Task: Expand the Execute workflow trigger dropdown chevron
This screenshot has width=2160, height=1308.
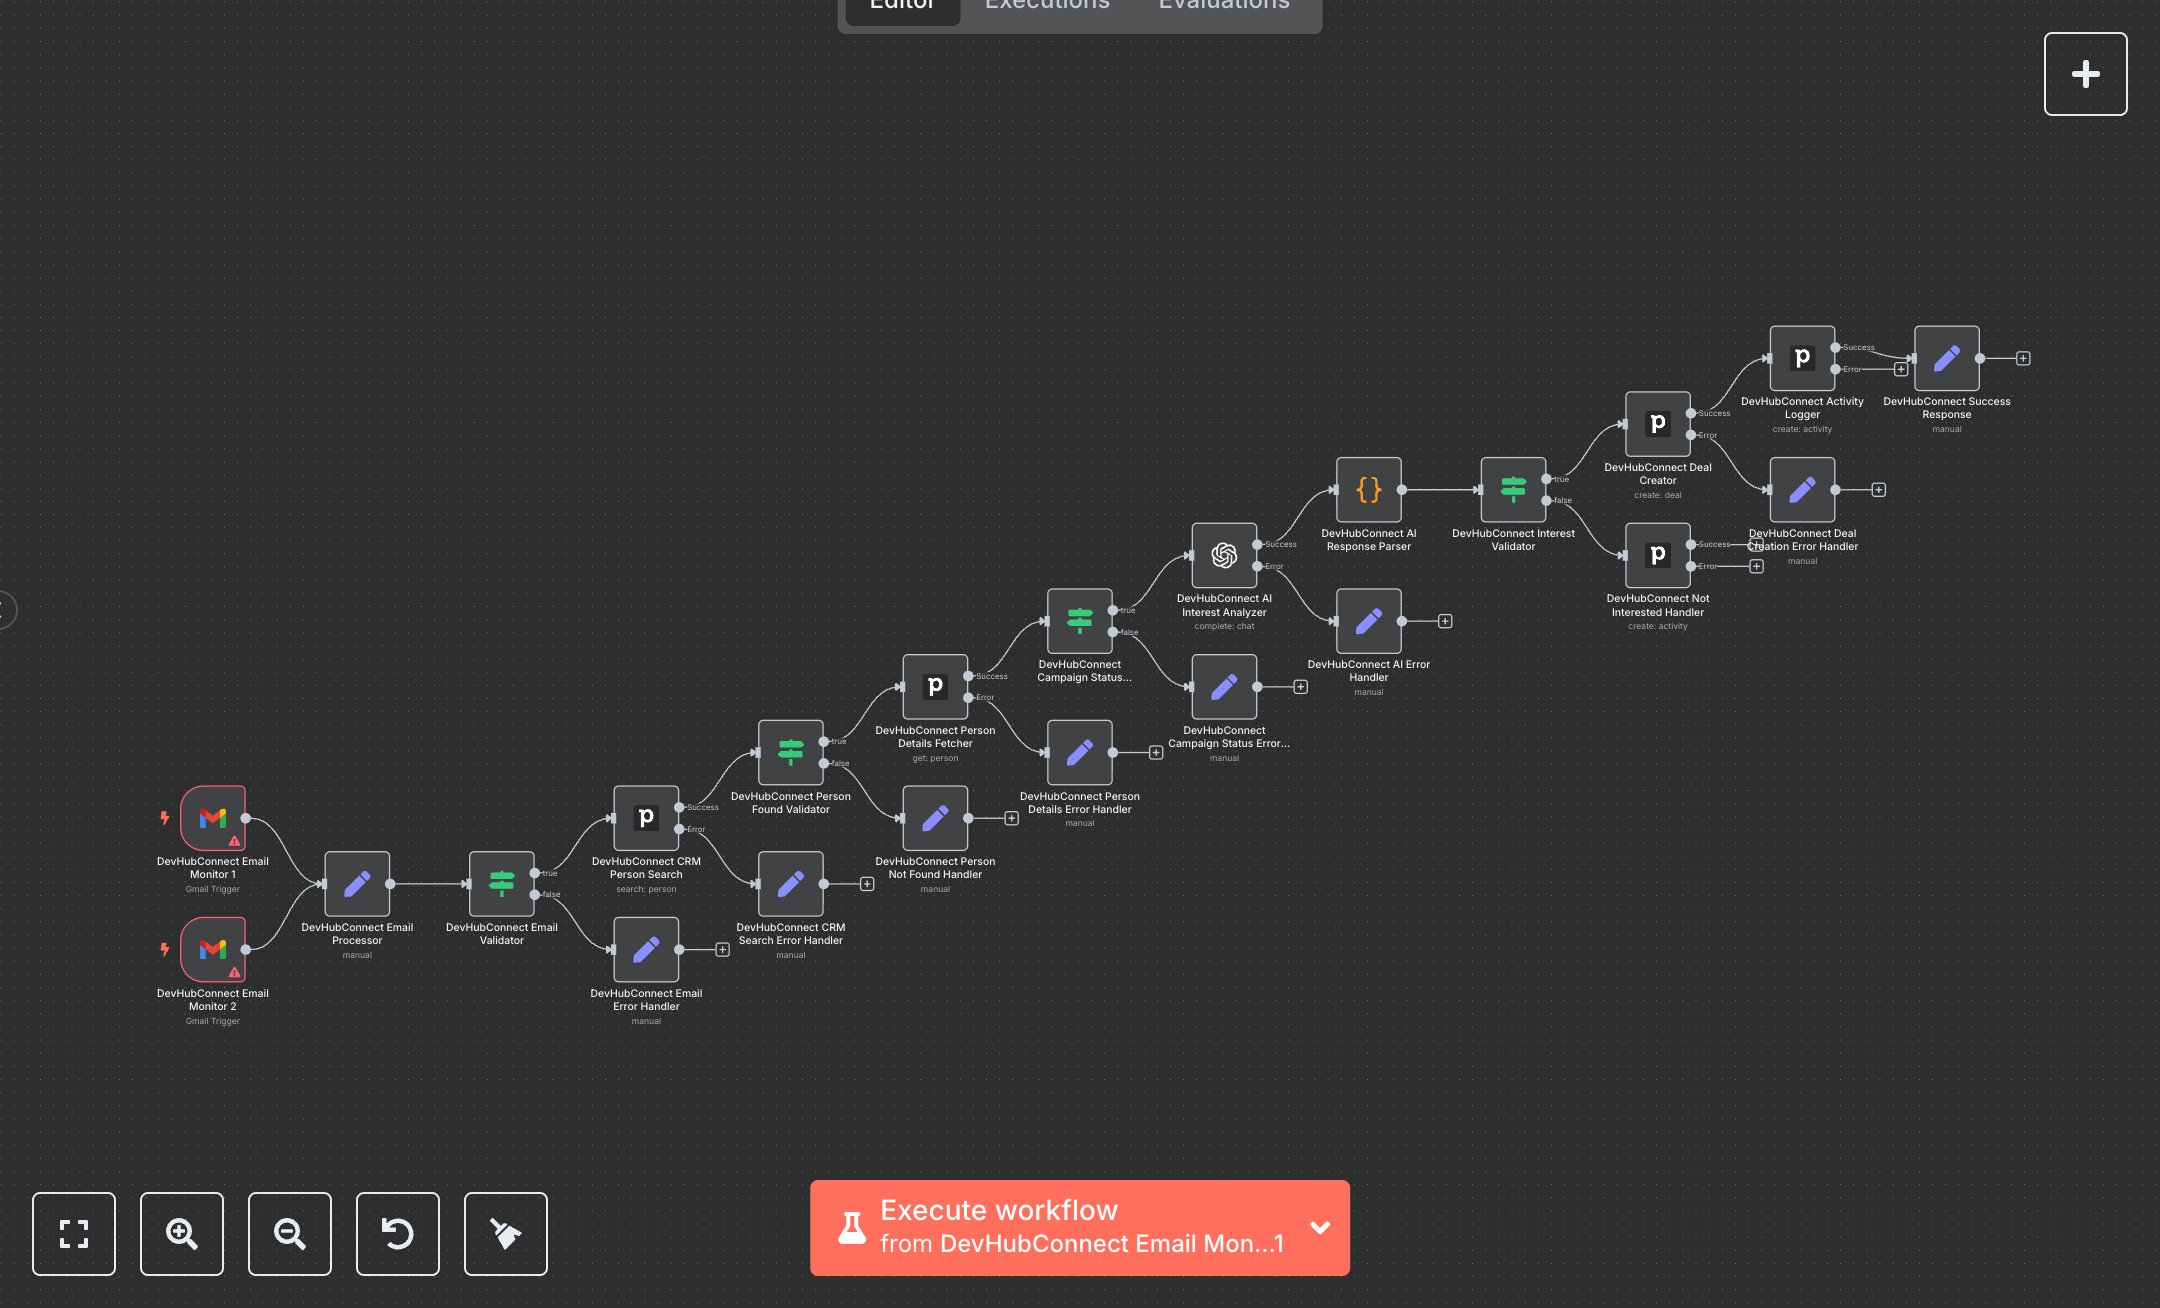Action: (1320, 1227)
